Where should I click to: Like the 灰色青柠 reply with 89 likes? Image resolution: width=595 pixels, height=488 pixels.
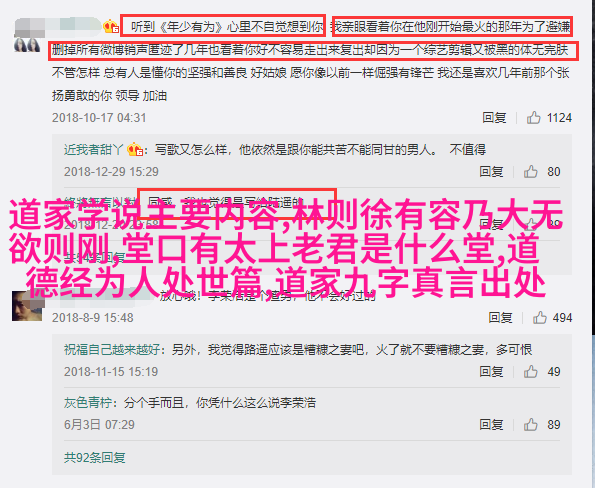530,425
